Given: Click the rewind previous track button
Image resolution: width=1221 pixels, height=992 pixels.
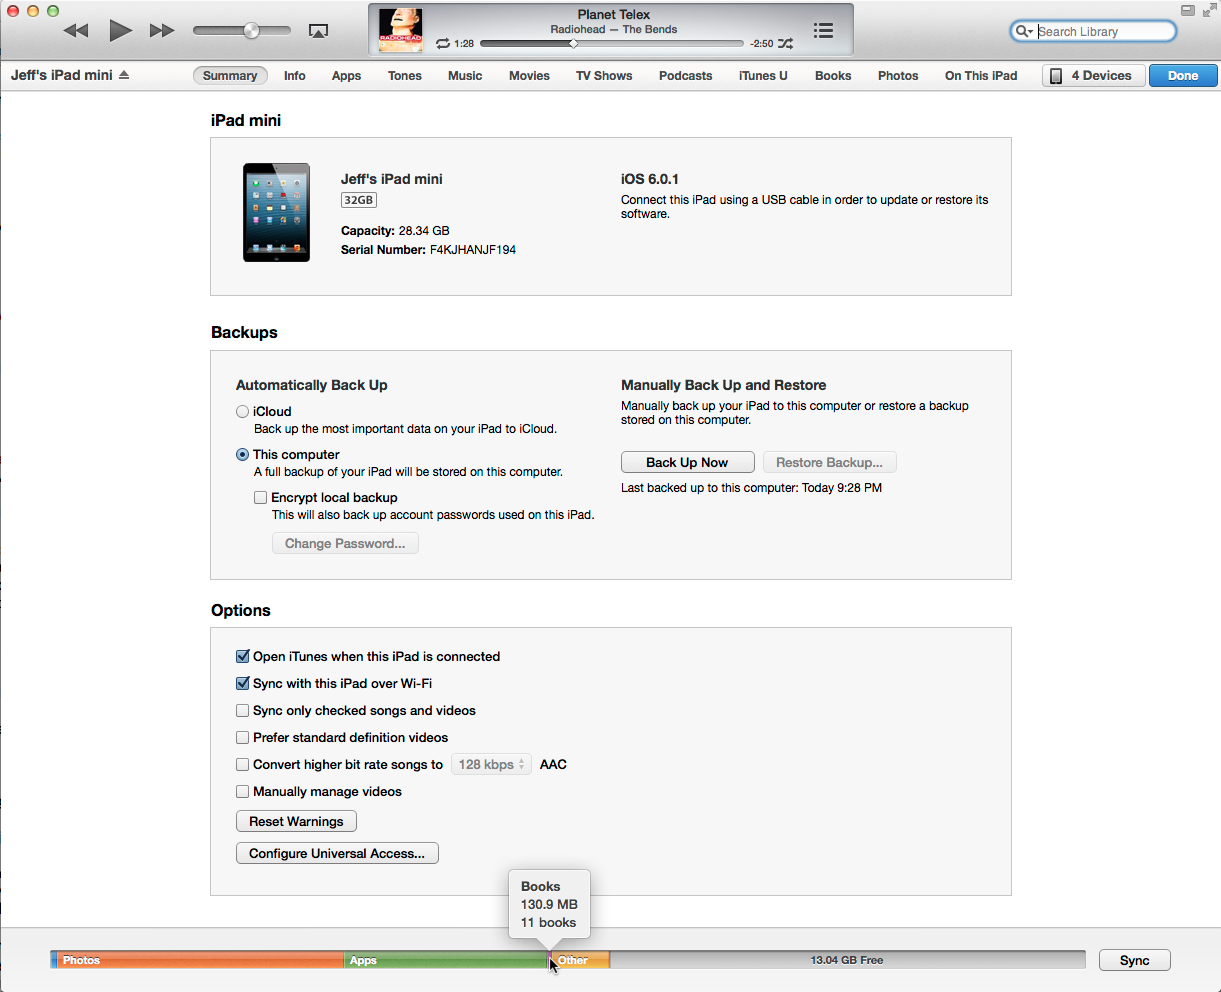Looking at the screenshot, I should pyautogui.click(x=76, y=31).
